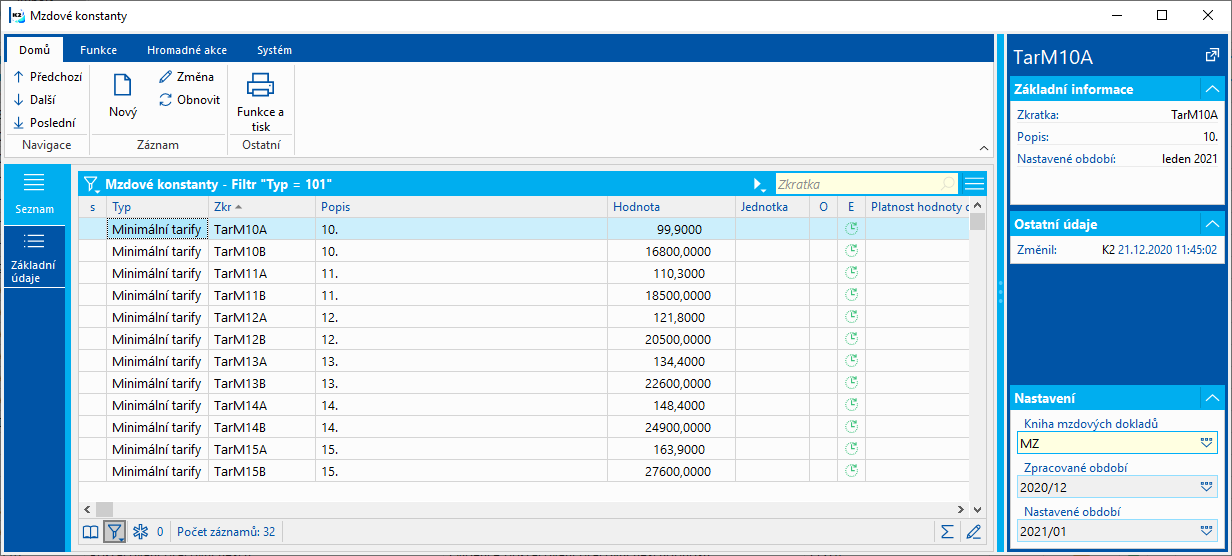Image resolution: width=1232 pixels, height=556 pixels.
Task: Click the clock icon in TarM11B row
Action: click(x=852, y=295)
